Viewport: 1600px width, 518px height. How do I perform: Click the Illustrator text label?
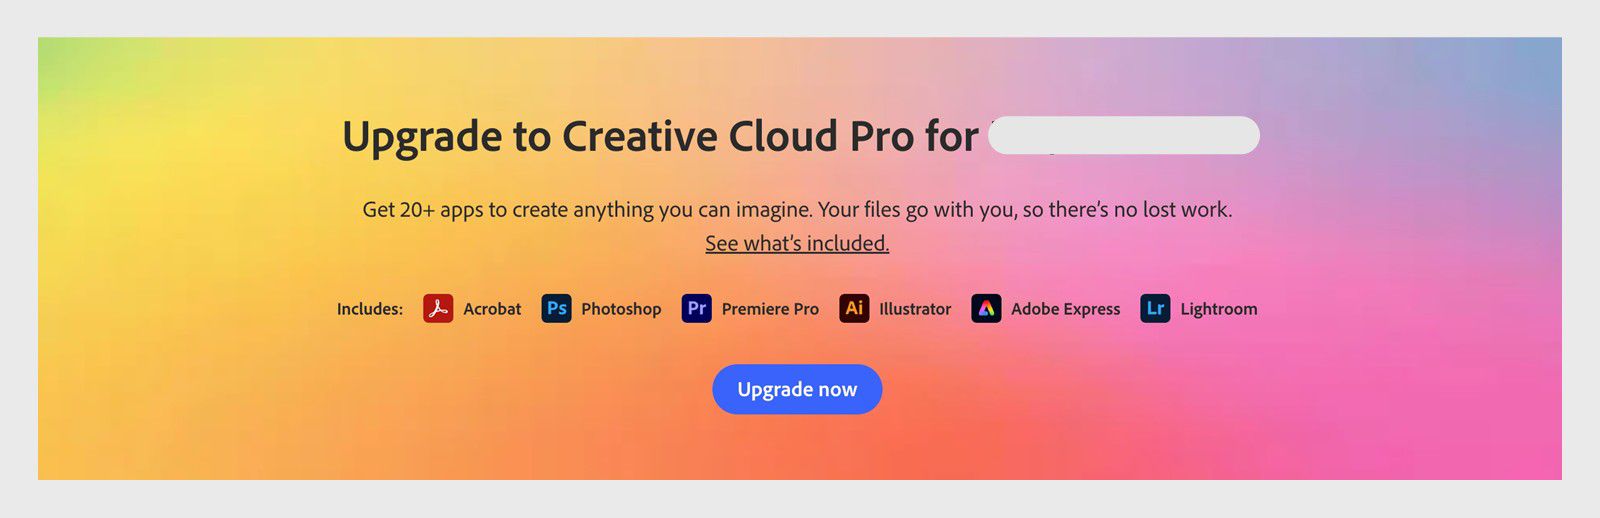pyautogui.click(x=915, y=309)
